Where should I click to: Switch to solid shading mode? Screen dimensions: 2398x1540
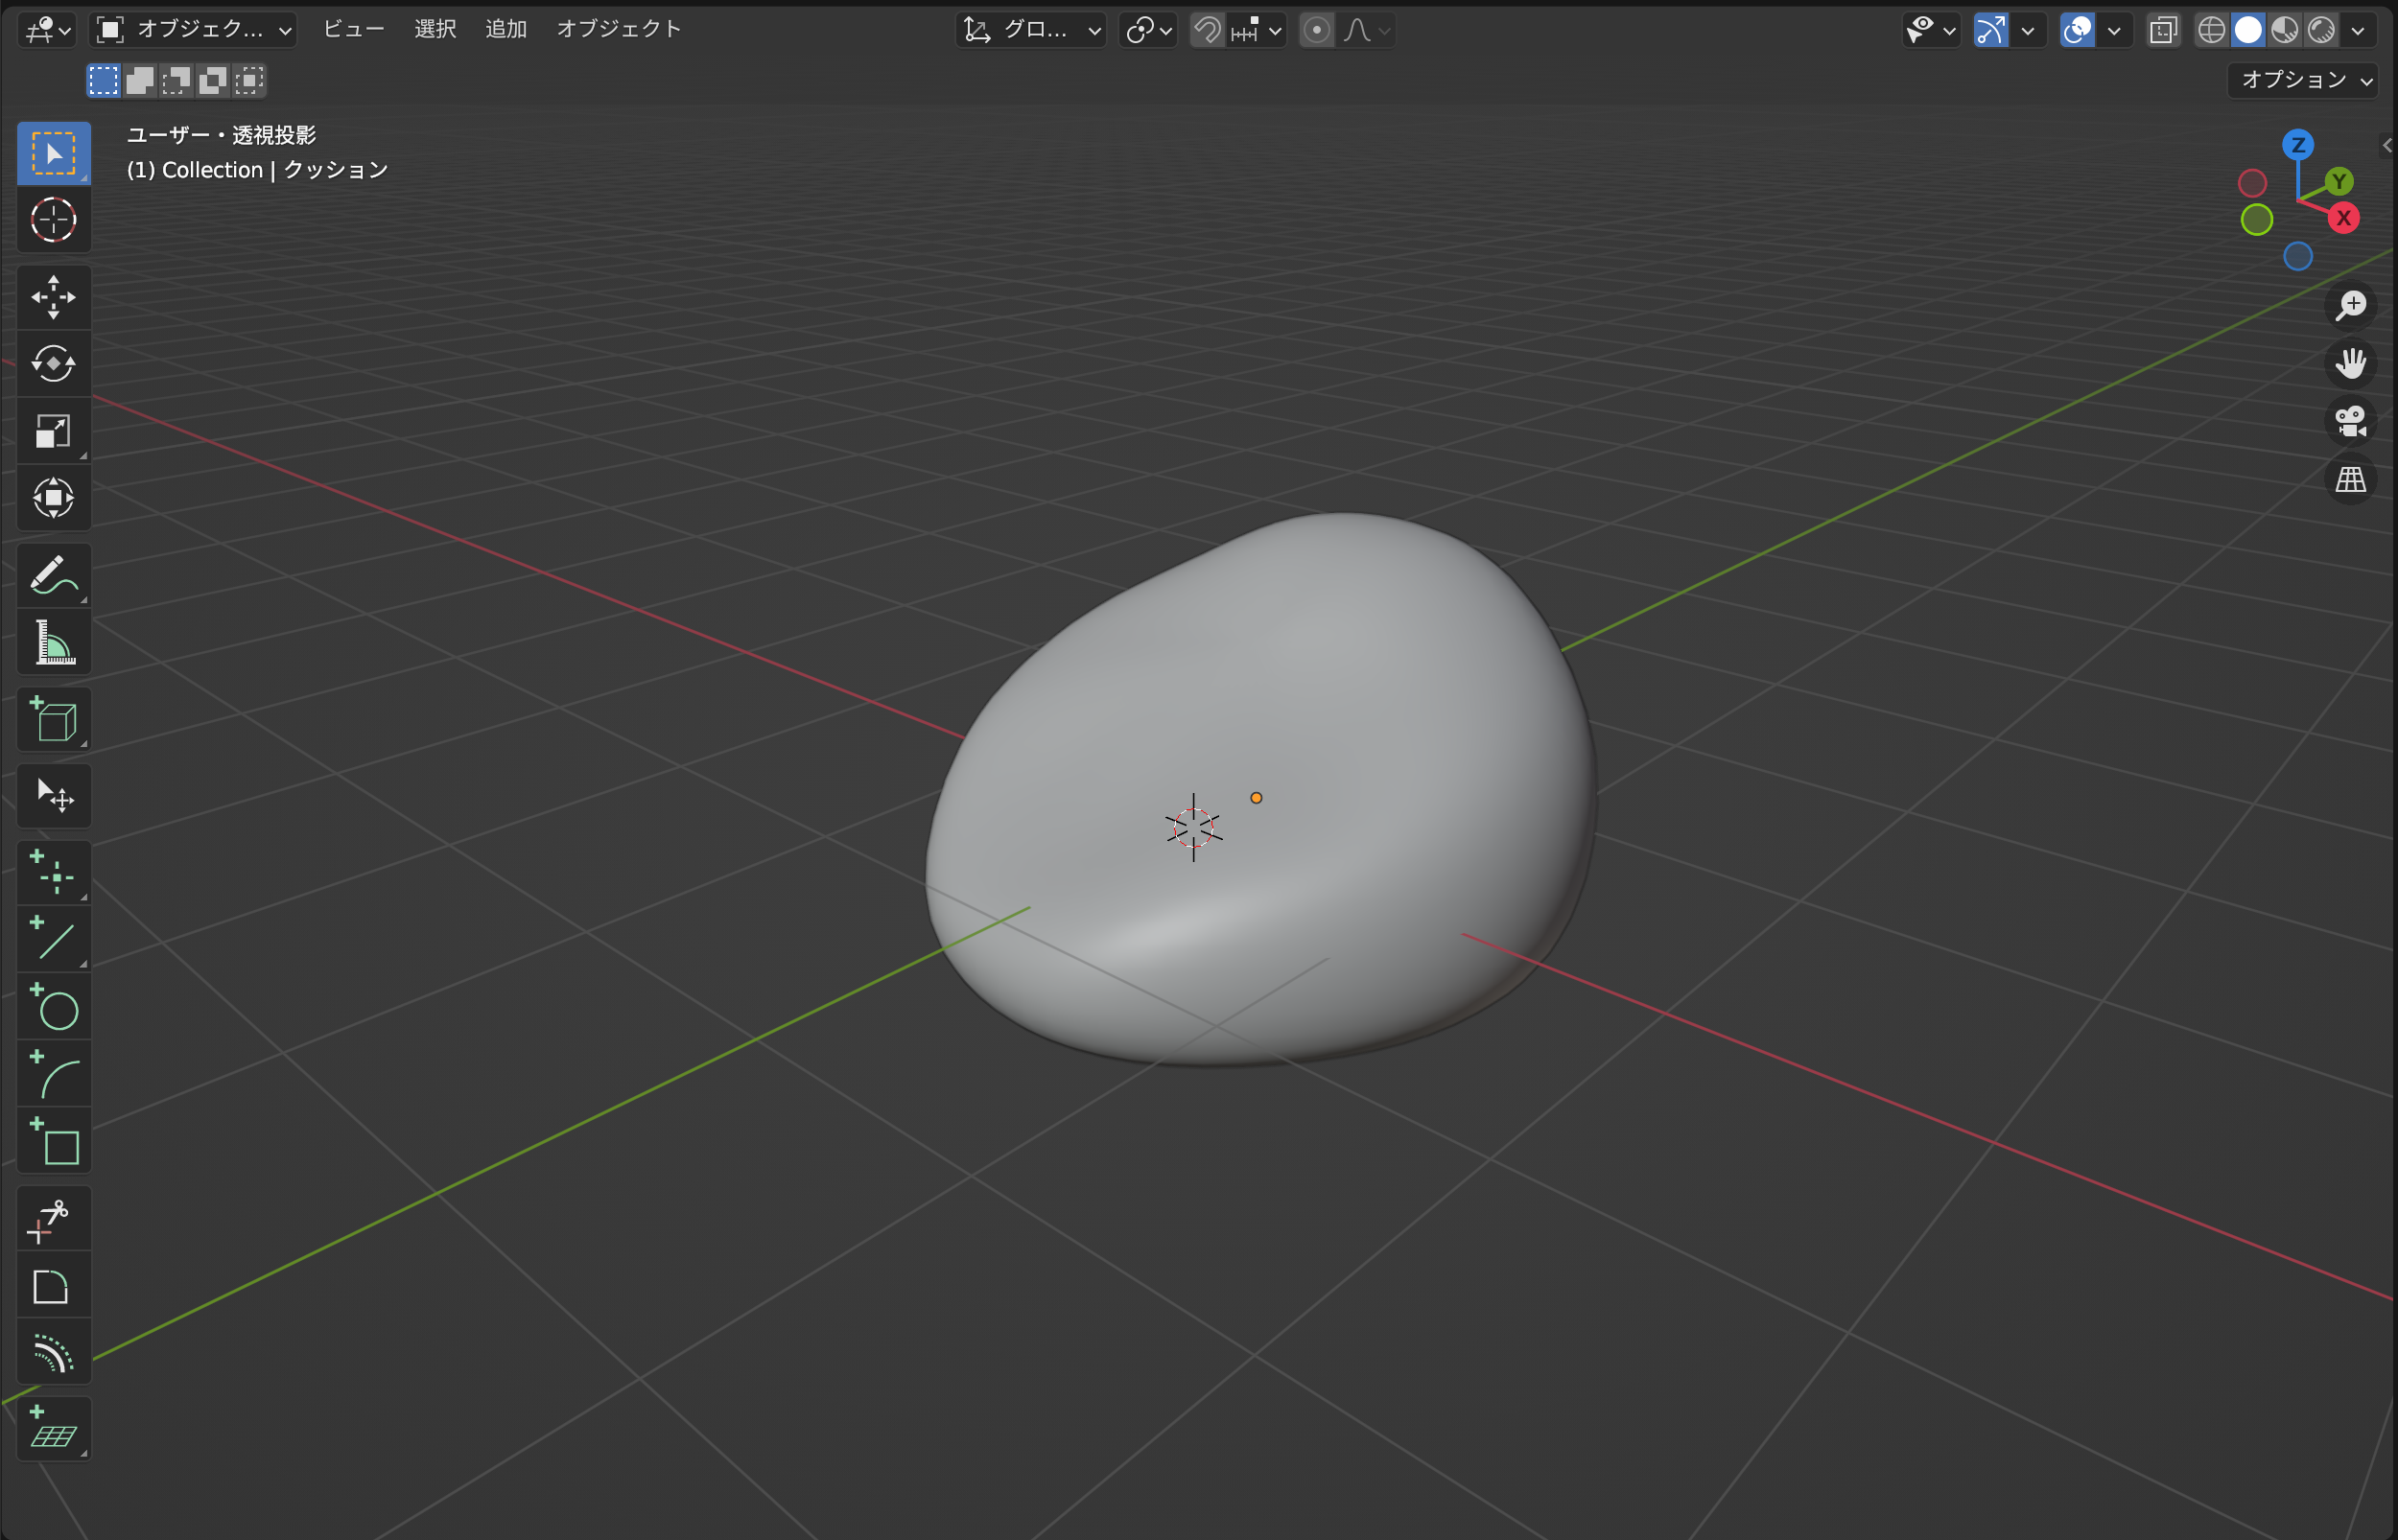(x=2248, y=30)
